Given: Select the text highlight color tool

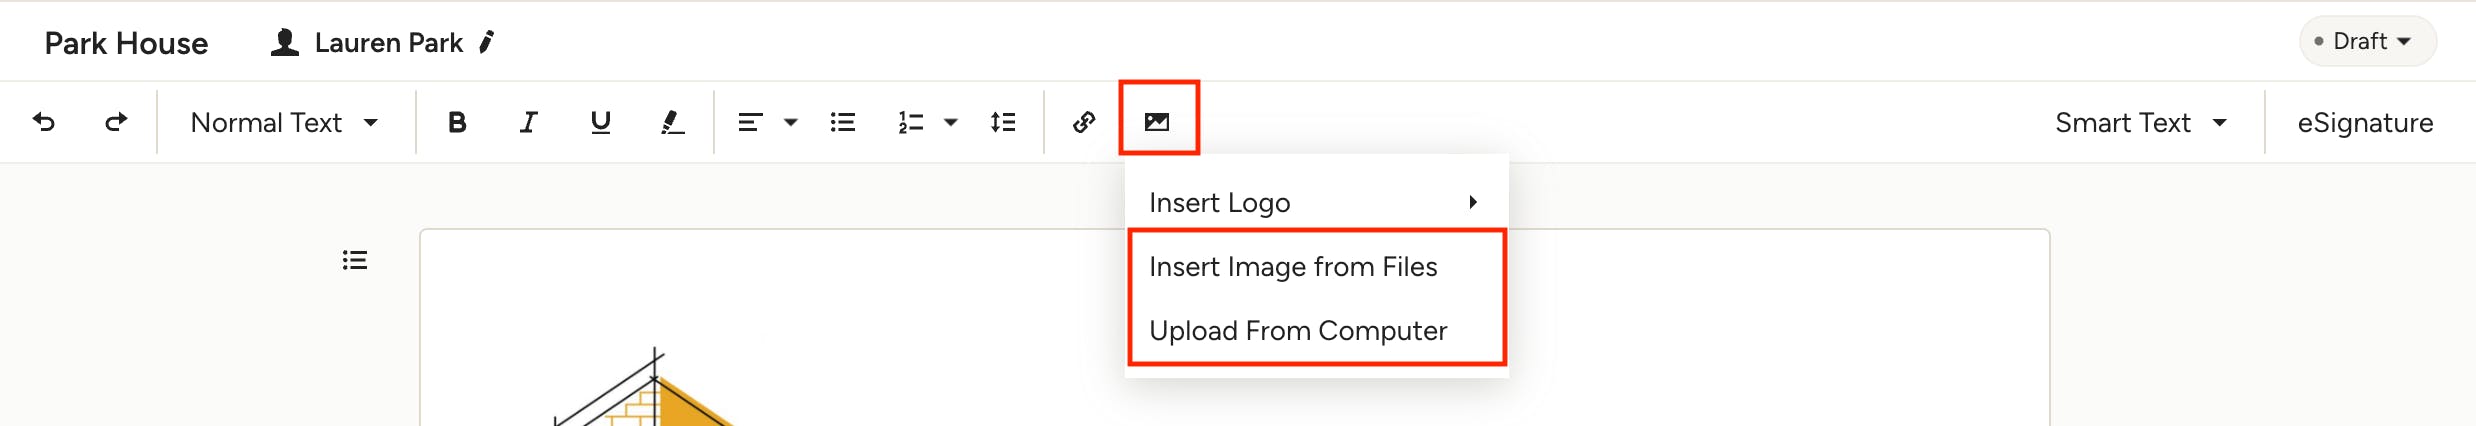Looking at the screenshot, I should 672,122.
